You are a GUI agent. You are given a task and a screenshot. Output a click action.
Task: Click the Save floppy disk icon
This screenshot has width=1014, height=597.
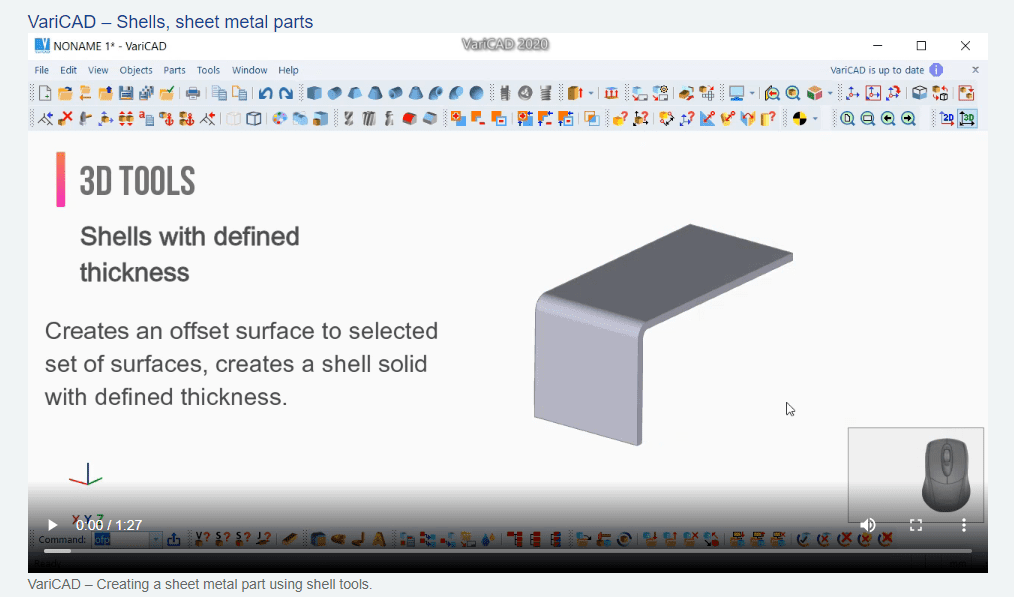point(125,93)
